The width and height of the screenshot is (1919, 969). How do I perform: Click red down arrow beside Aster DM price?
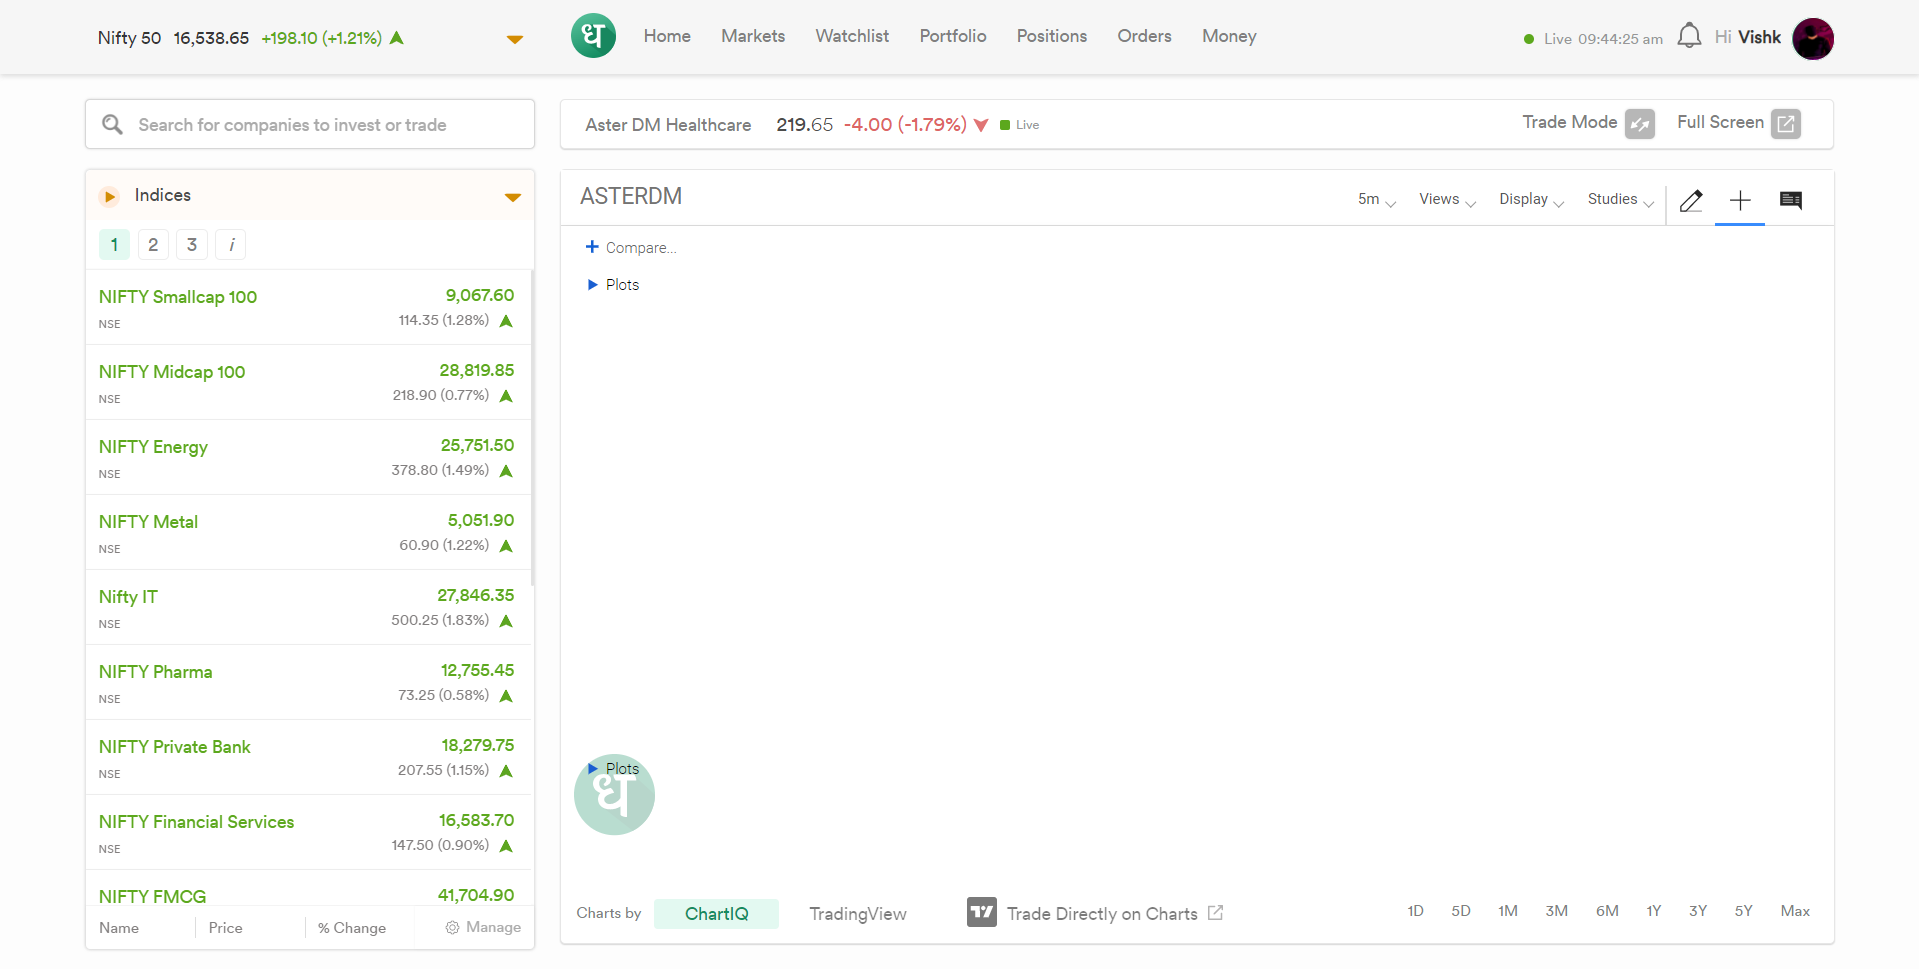[x=981, y=125]
